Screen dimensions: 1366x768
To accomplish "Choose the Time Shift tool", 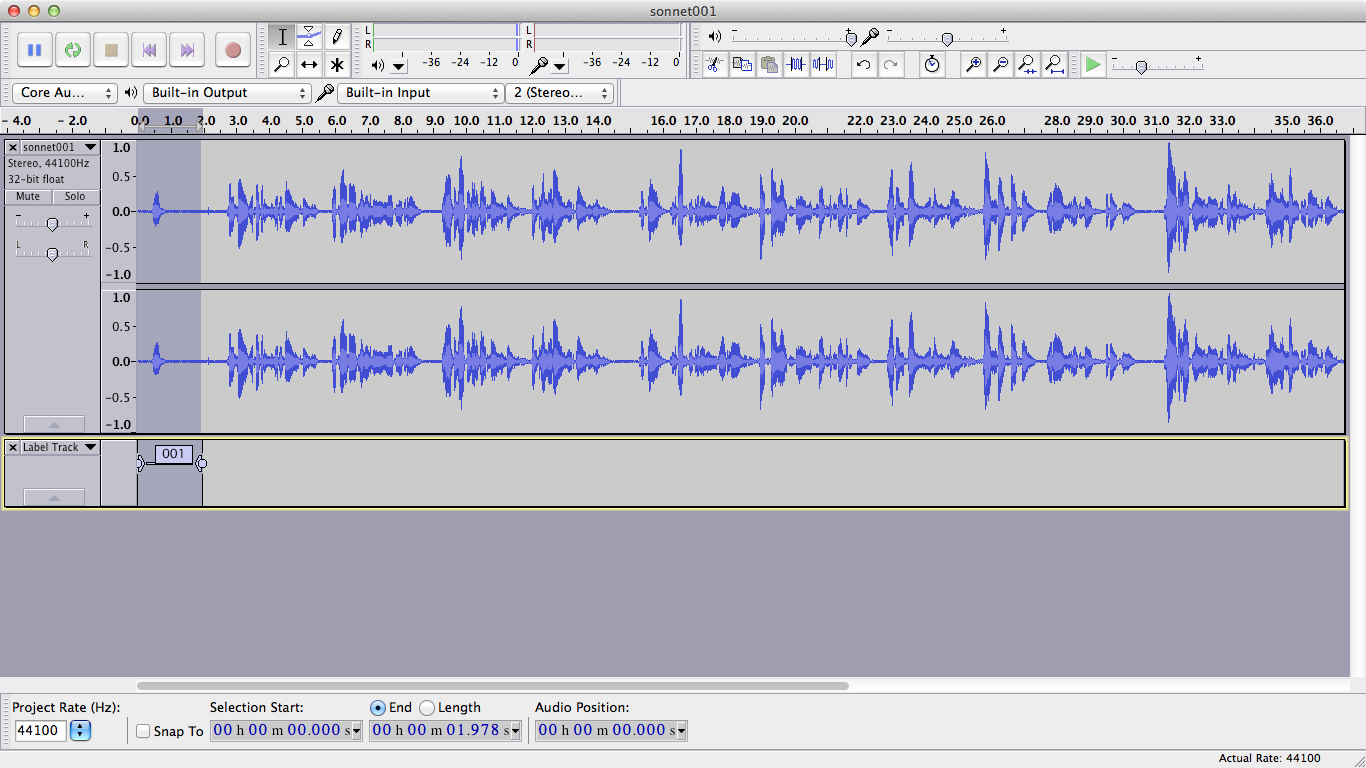I will [309, 65].
